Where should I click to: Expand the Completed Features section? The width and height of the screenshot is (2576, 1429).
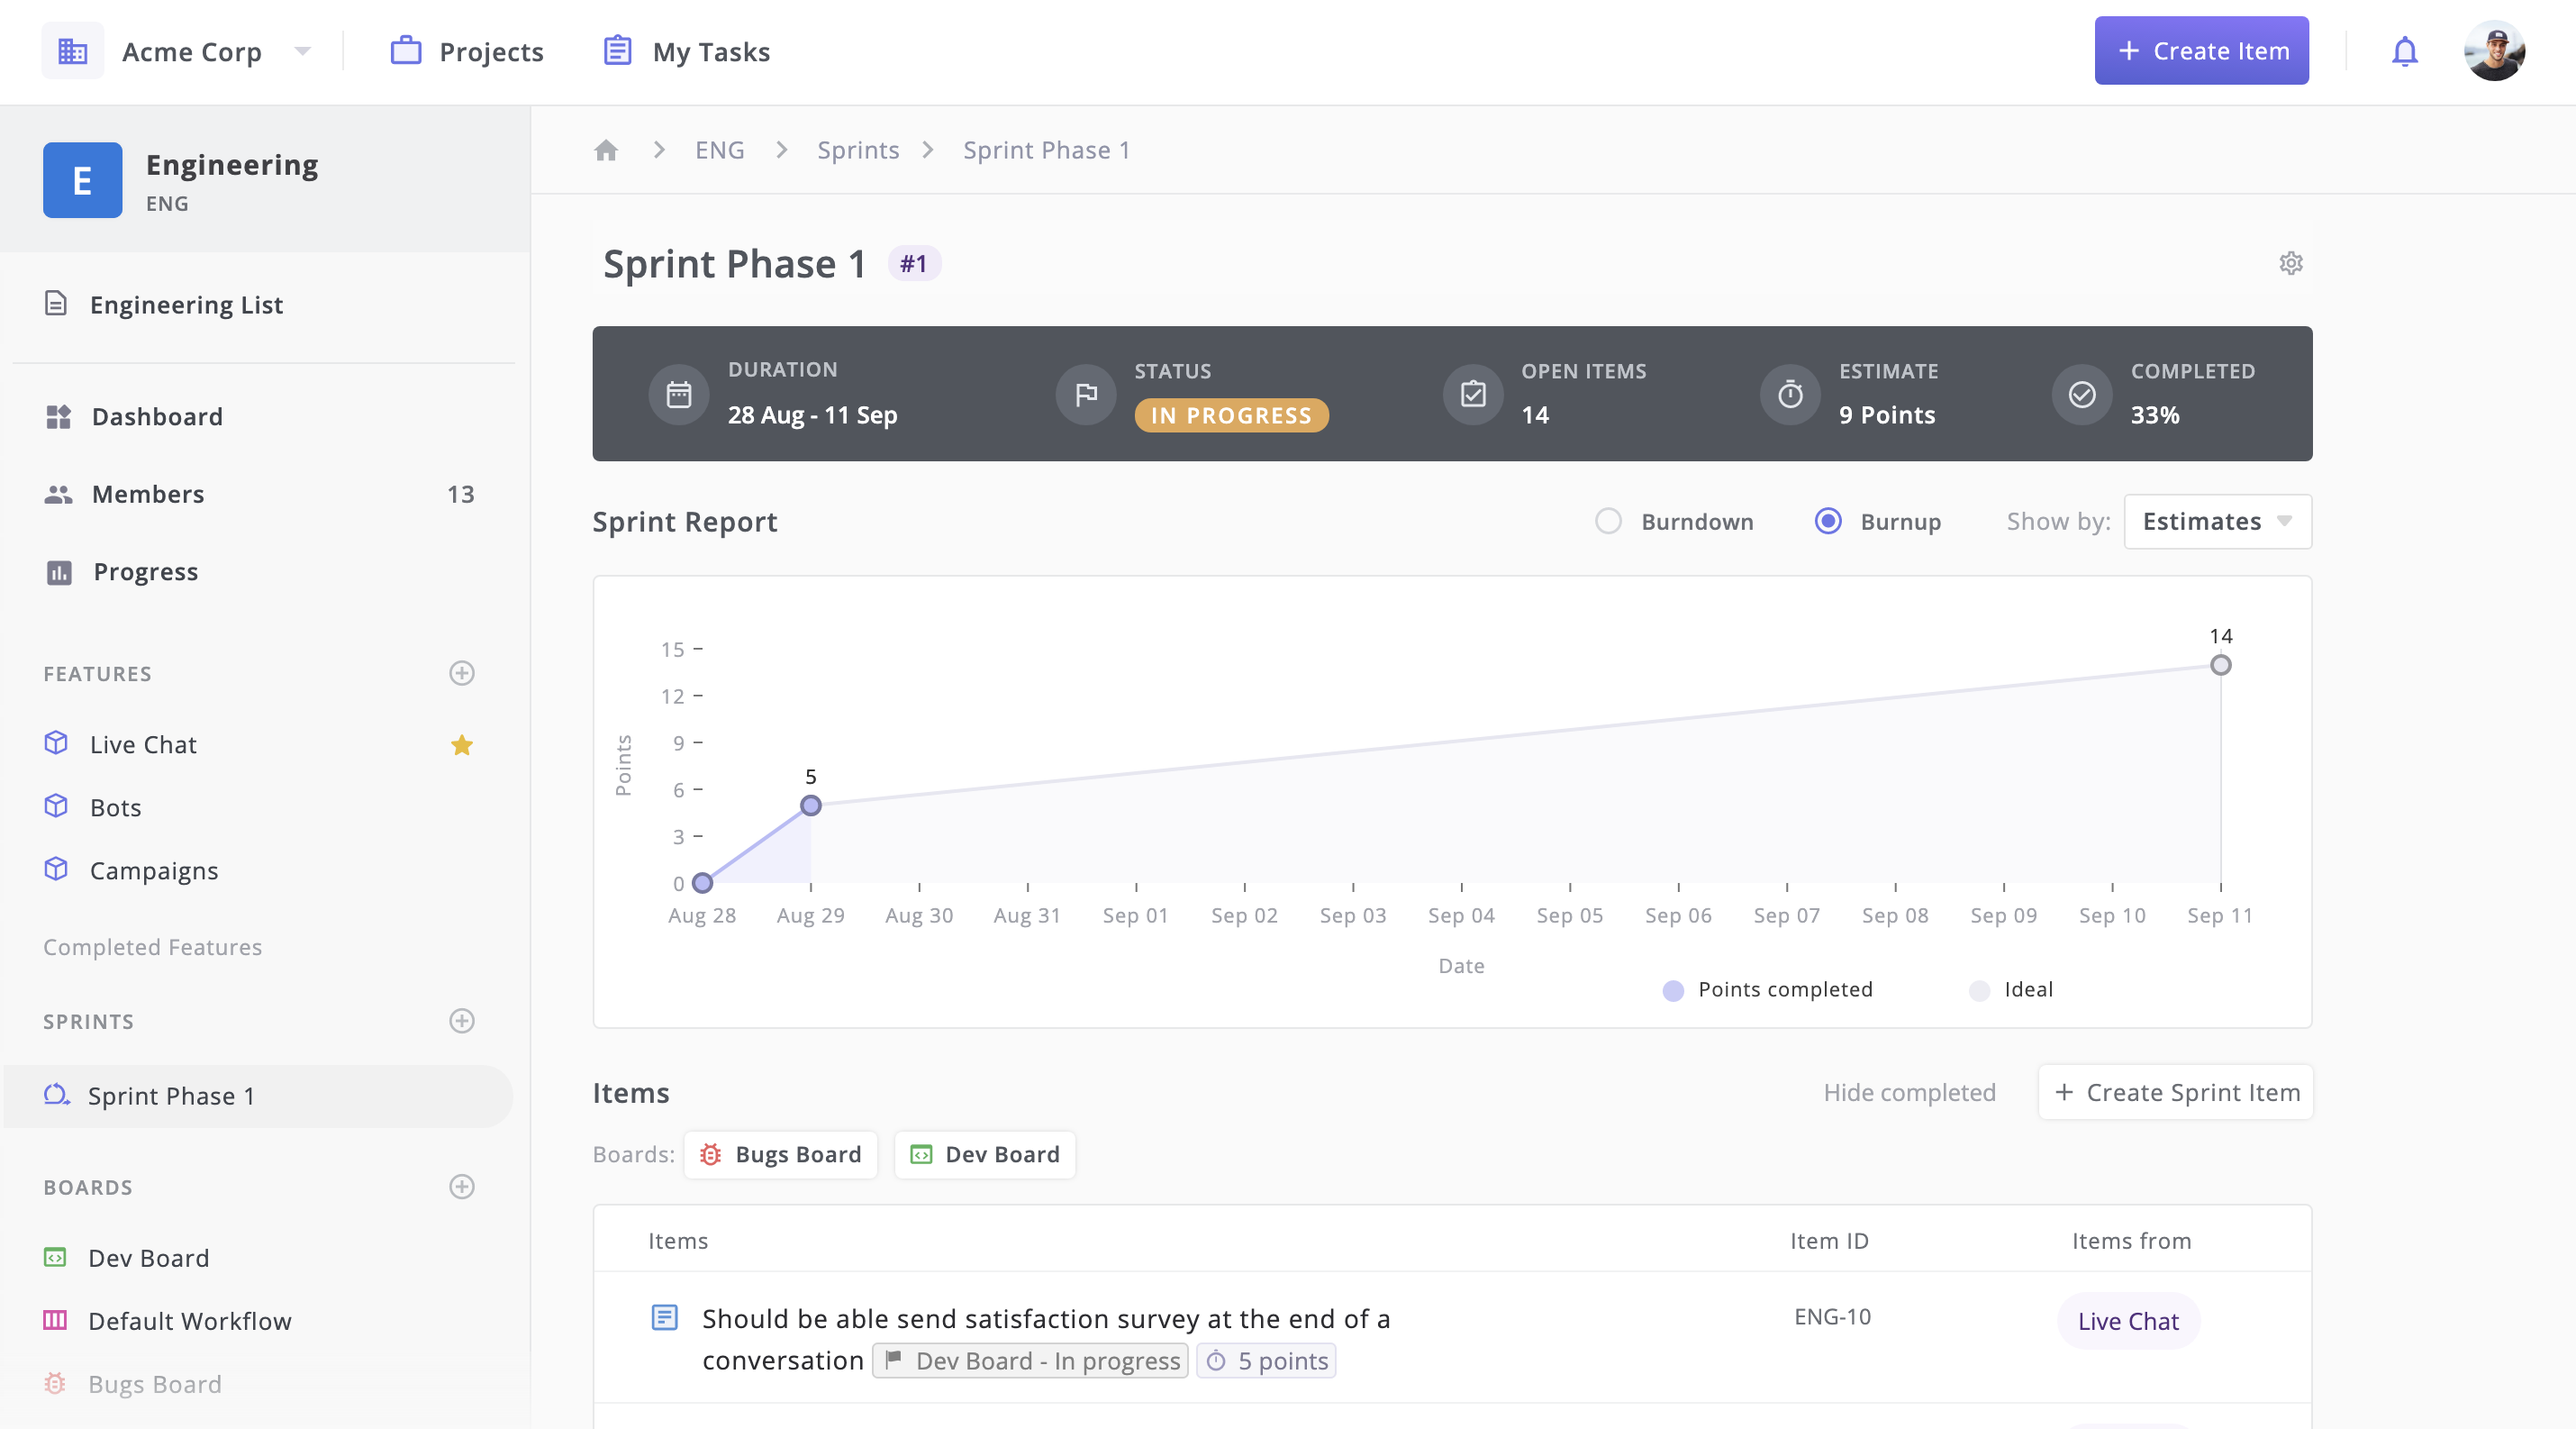[152, 947]
